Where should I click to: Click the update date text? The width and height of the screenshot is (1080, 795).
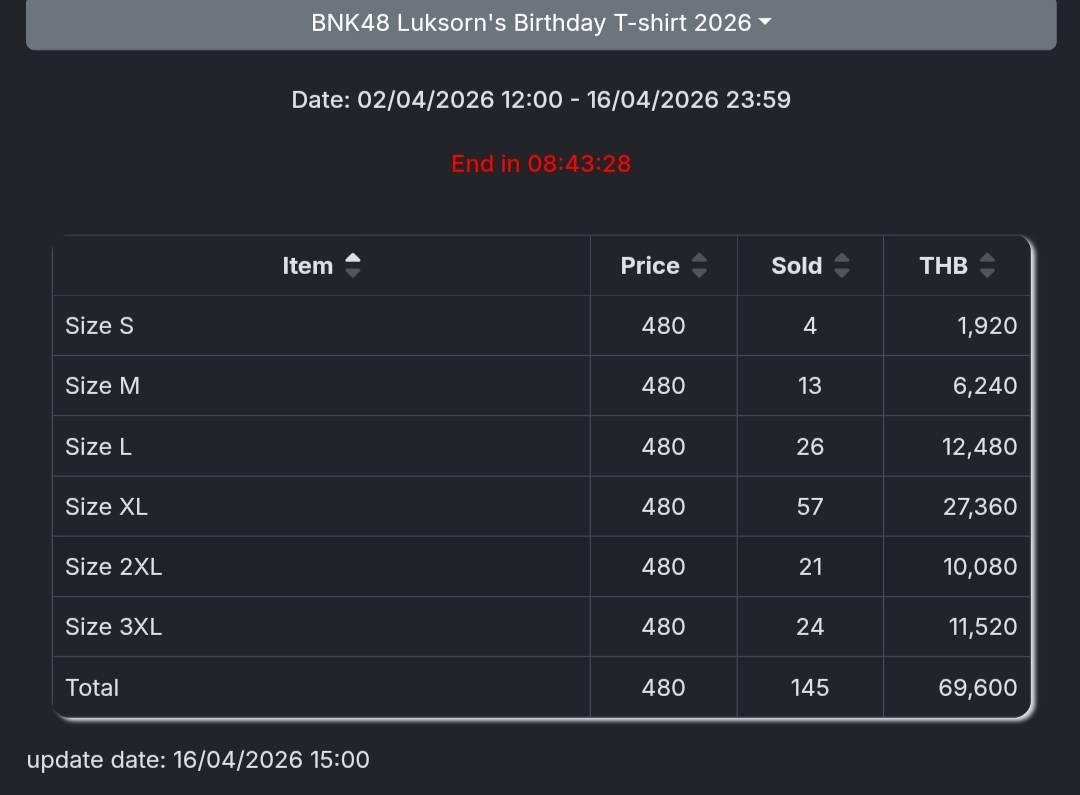[198, 760]
